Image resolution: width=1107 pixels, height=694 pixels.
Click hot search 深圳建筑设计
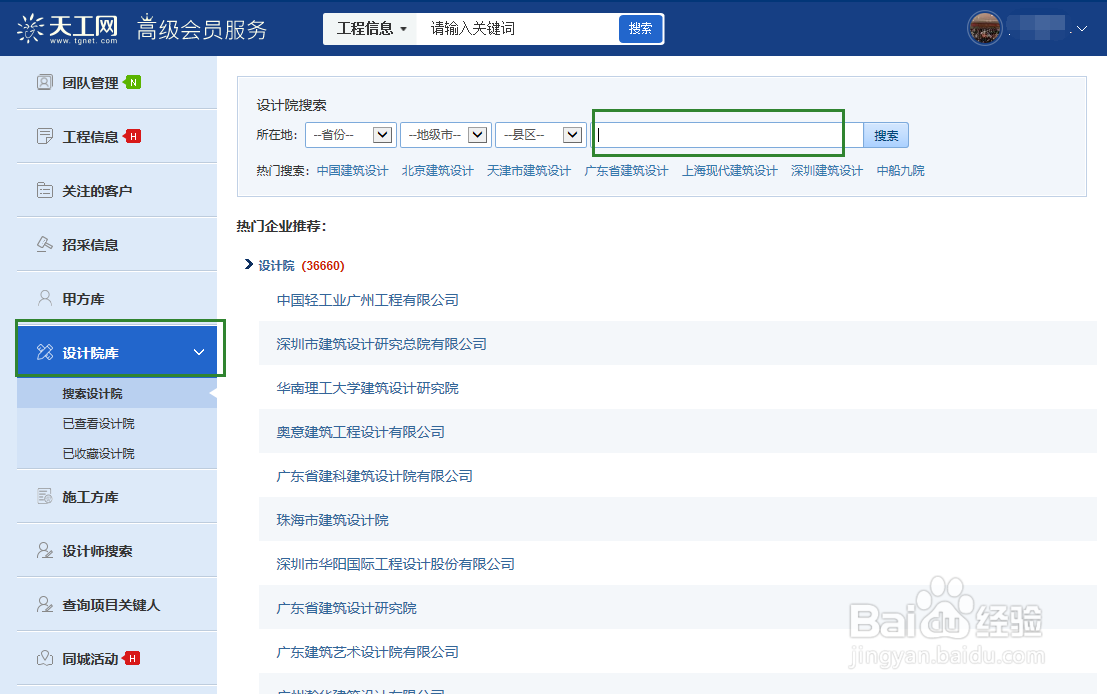point(827,171)
